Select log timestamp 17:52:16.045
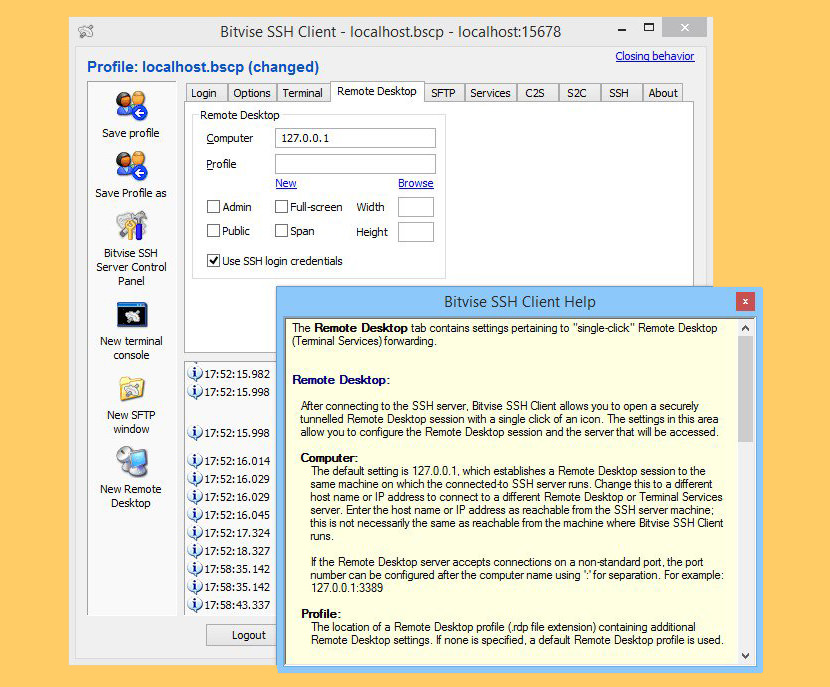 [237, 515]
